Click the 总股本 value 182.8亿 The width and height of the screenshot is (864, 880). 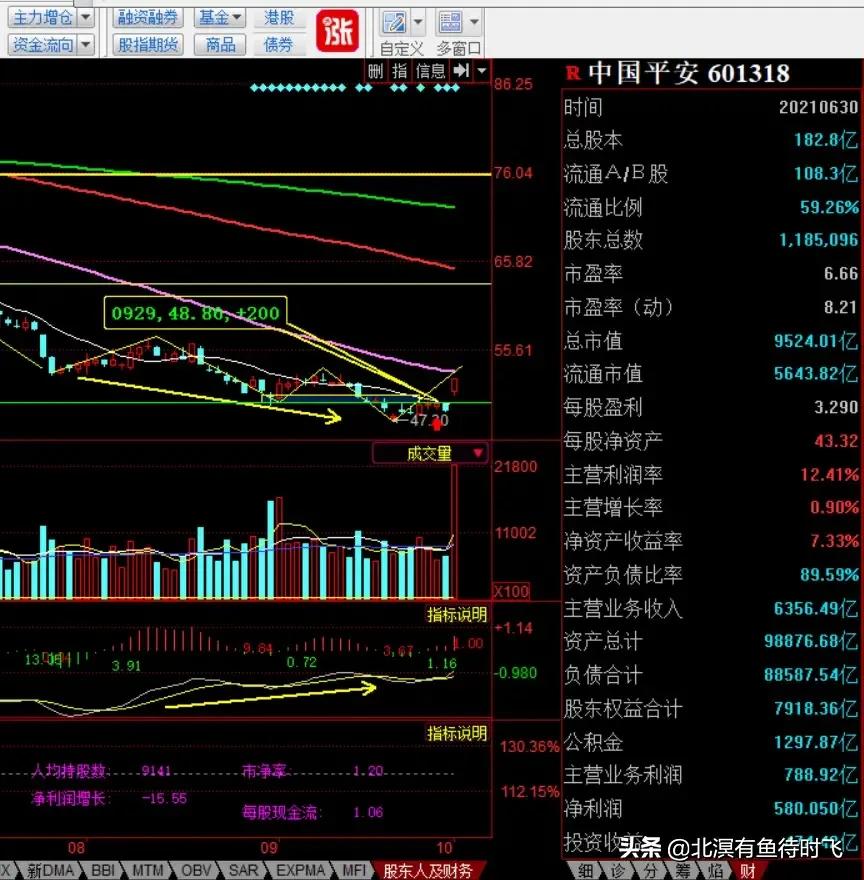(x=826, y=140)
